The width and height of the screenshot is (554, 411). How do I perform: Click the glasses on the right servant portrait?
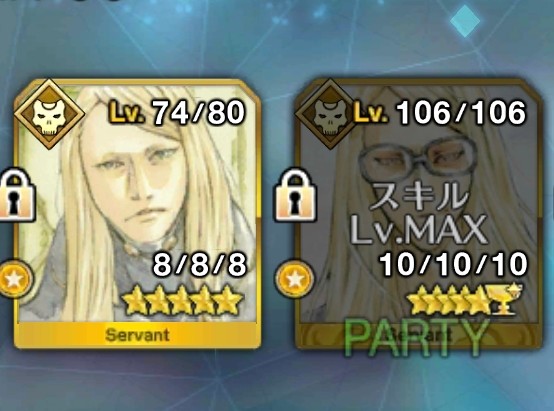[419, 158]
